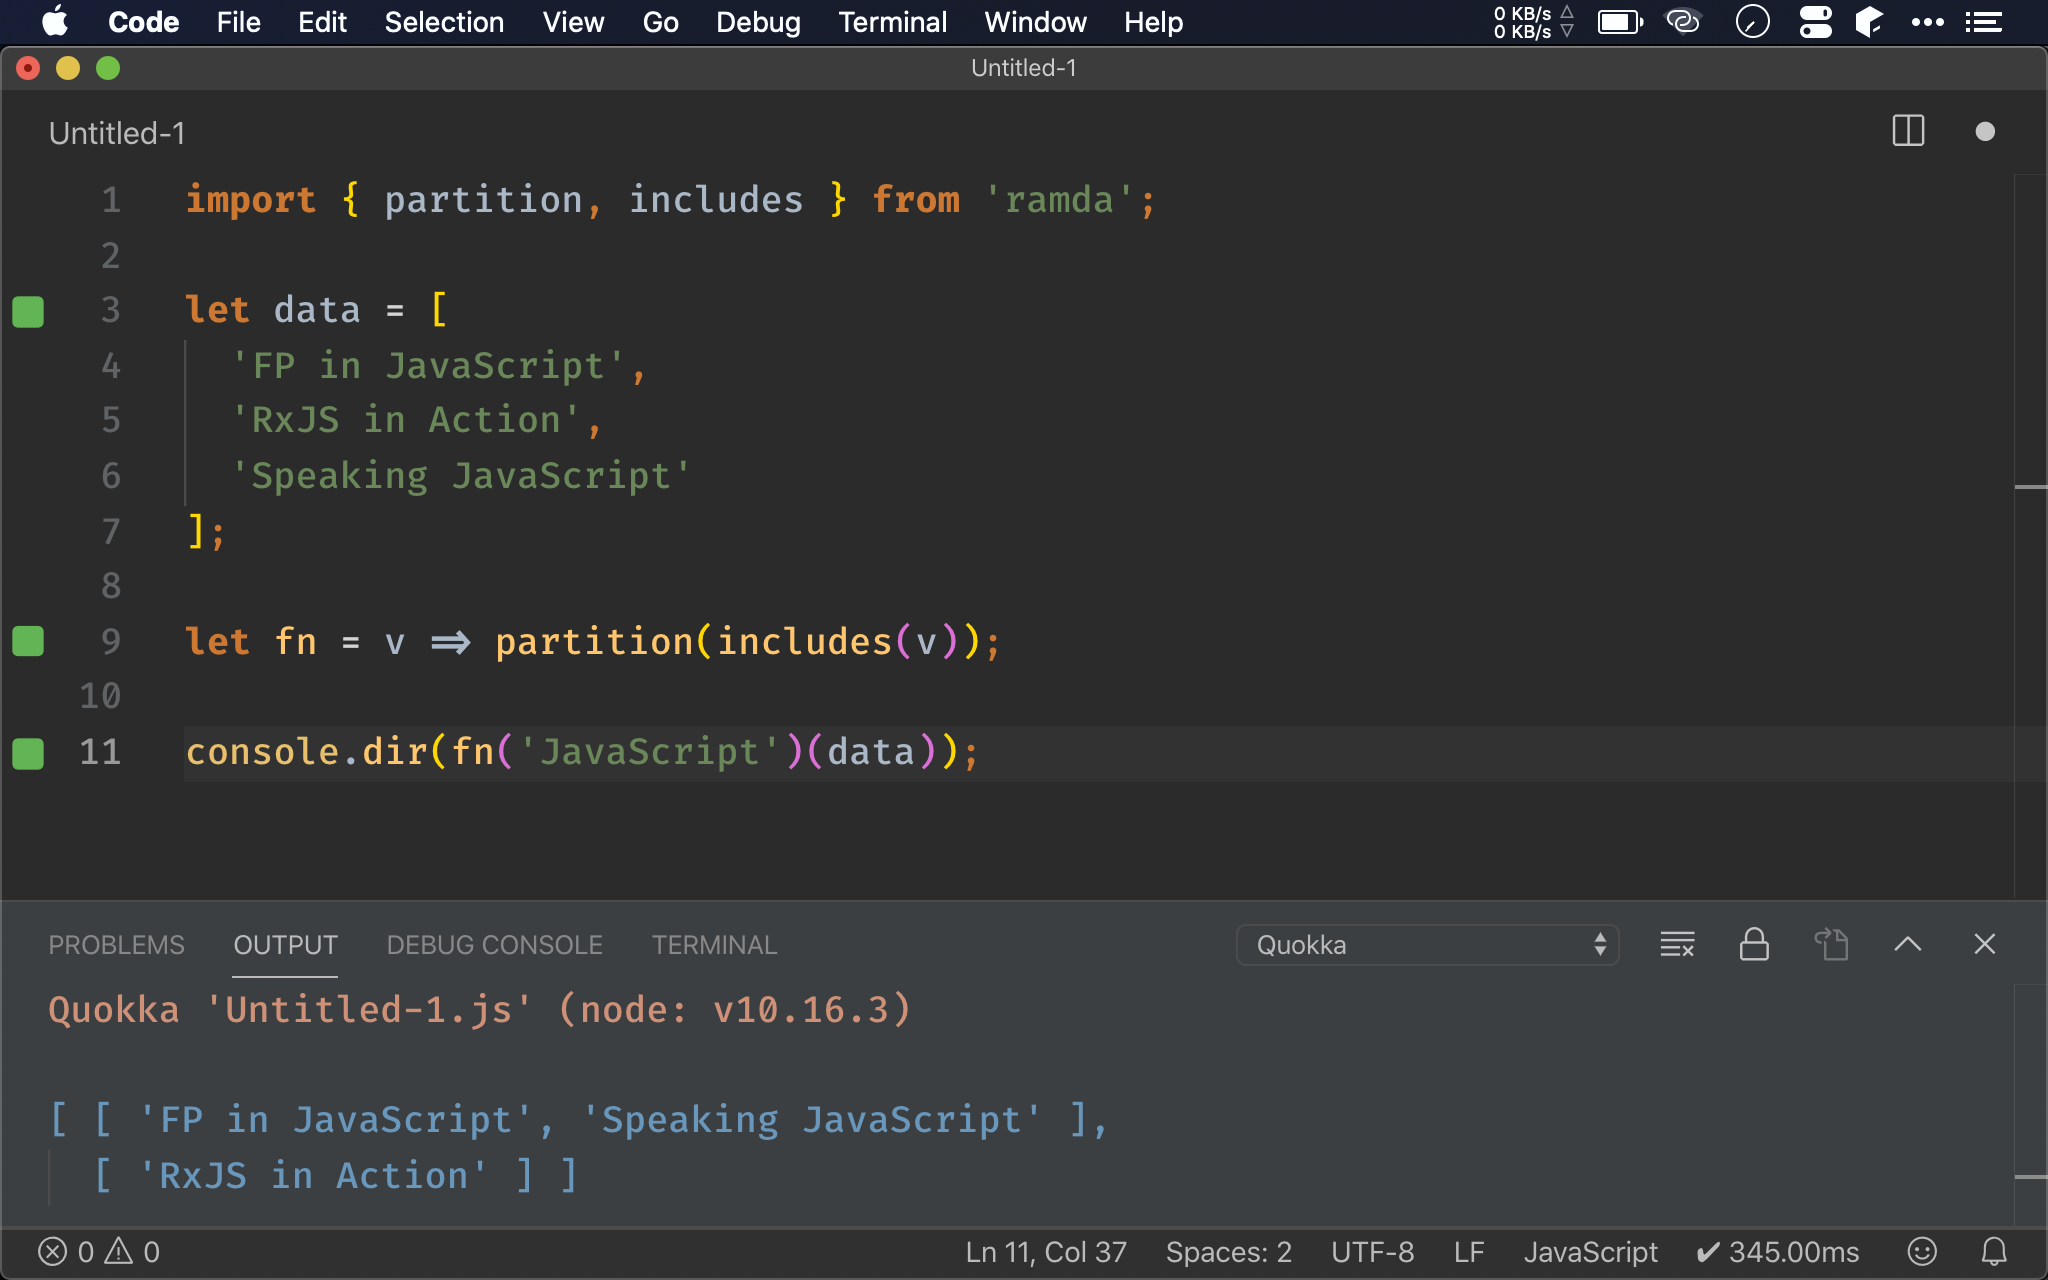Open the File menu
Viewport: 2048px width, 1280px height.
click(238, 22)
